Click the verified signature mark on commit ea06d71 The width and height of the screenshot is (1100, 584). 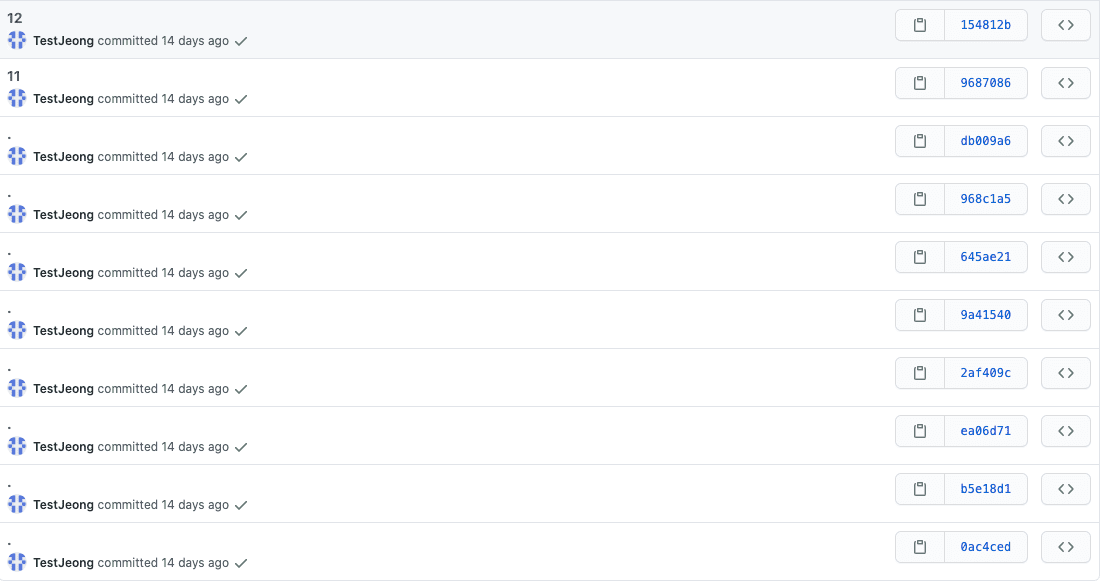(240, 448)
